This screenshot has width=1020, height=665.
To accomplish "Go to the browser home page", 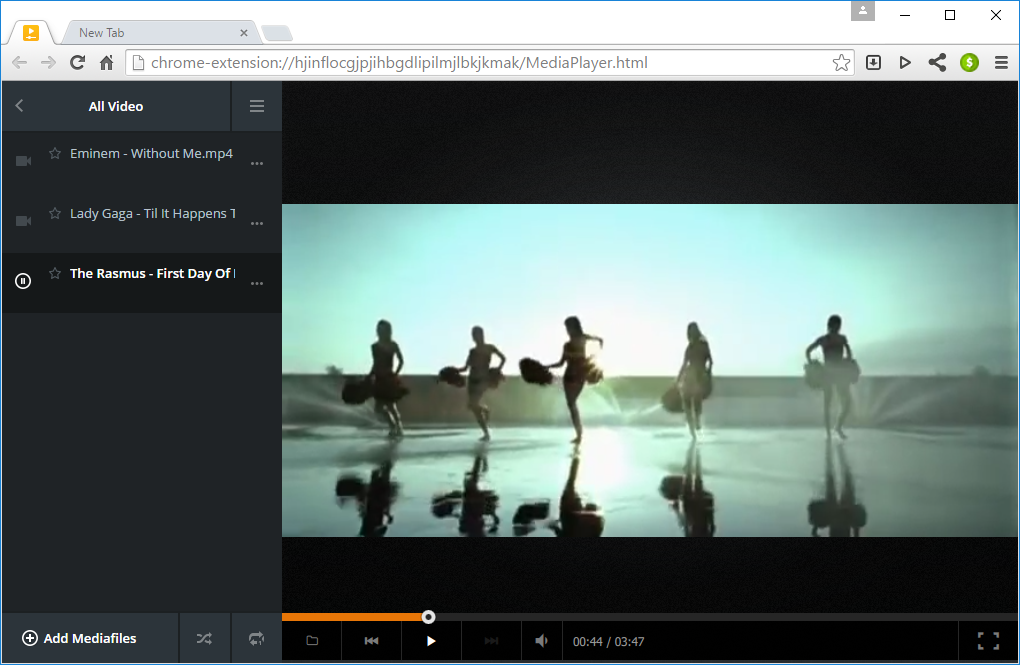I will 107,62.
